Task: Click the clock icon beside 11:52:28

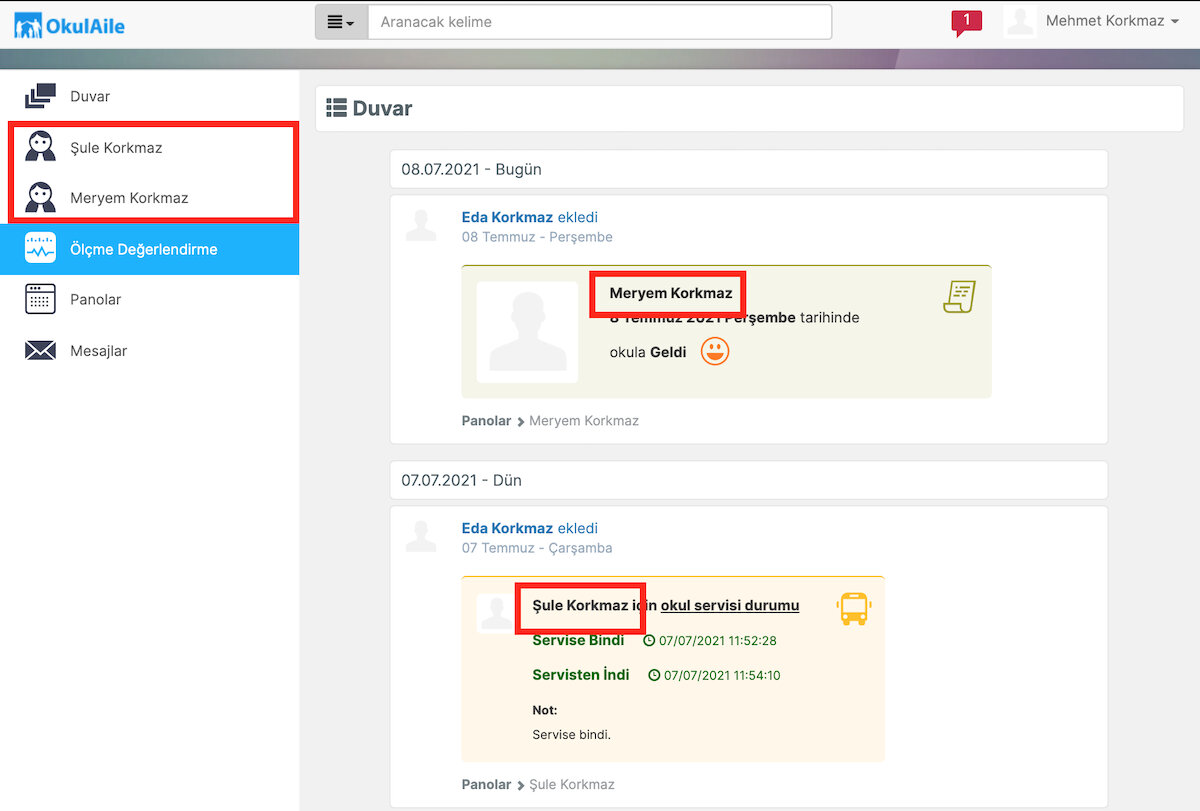Action: 649,640
